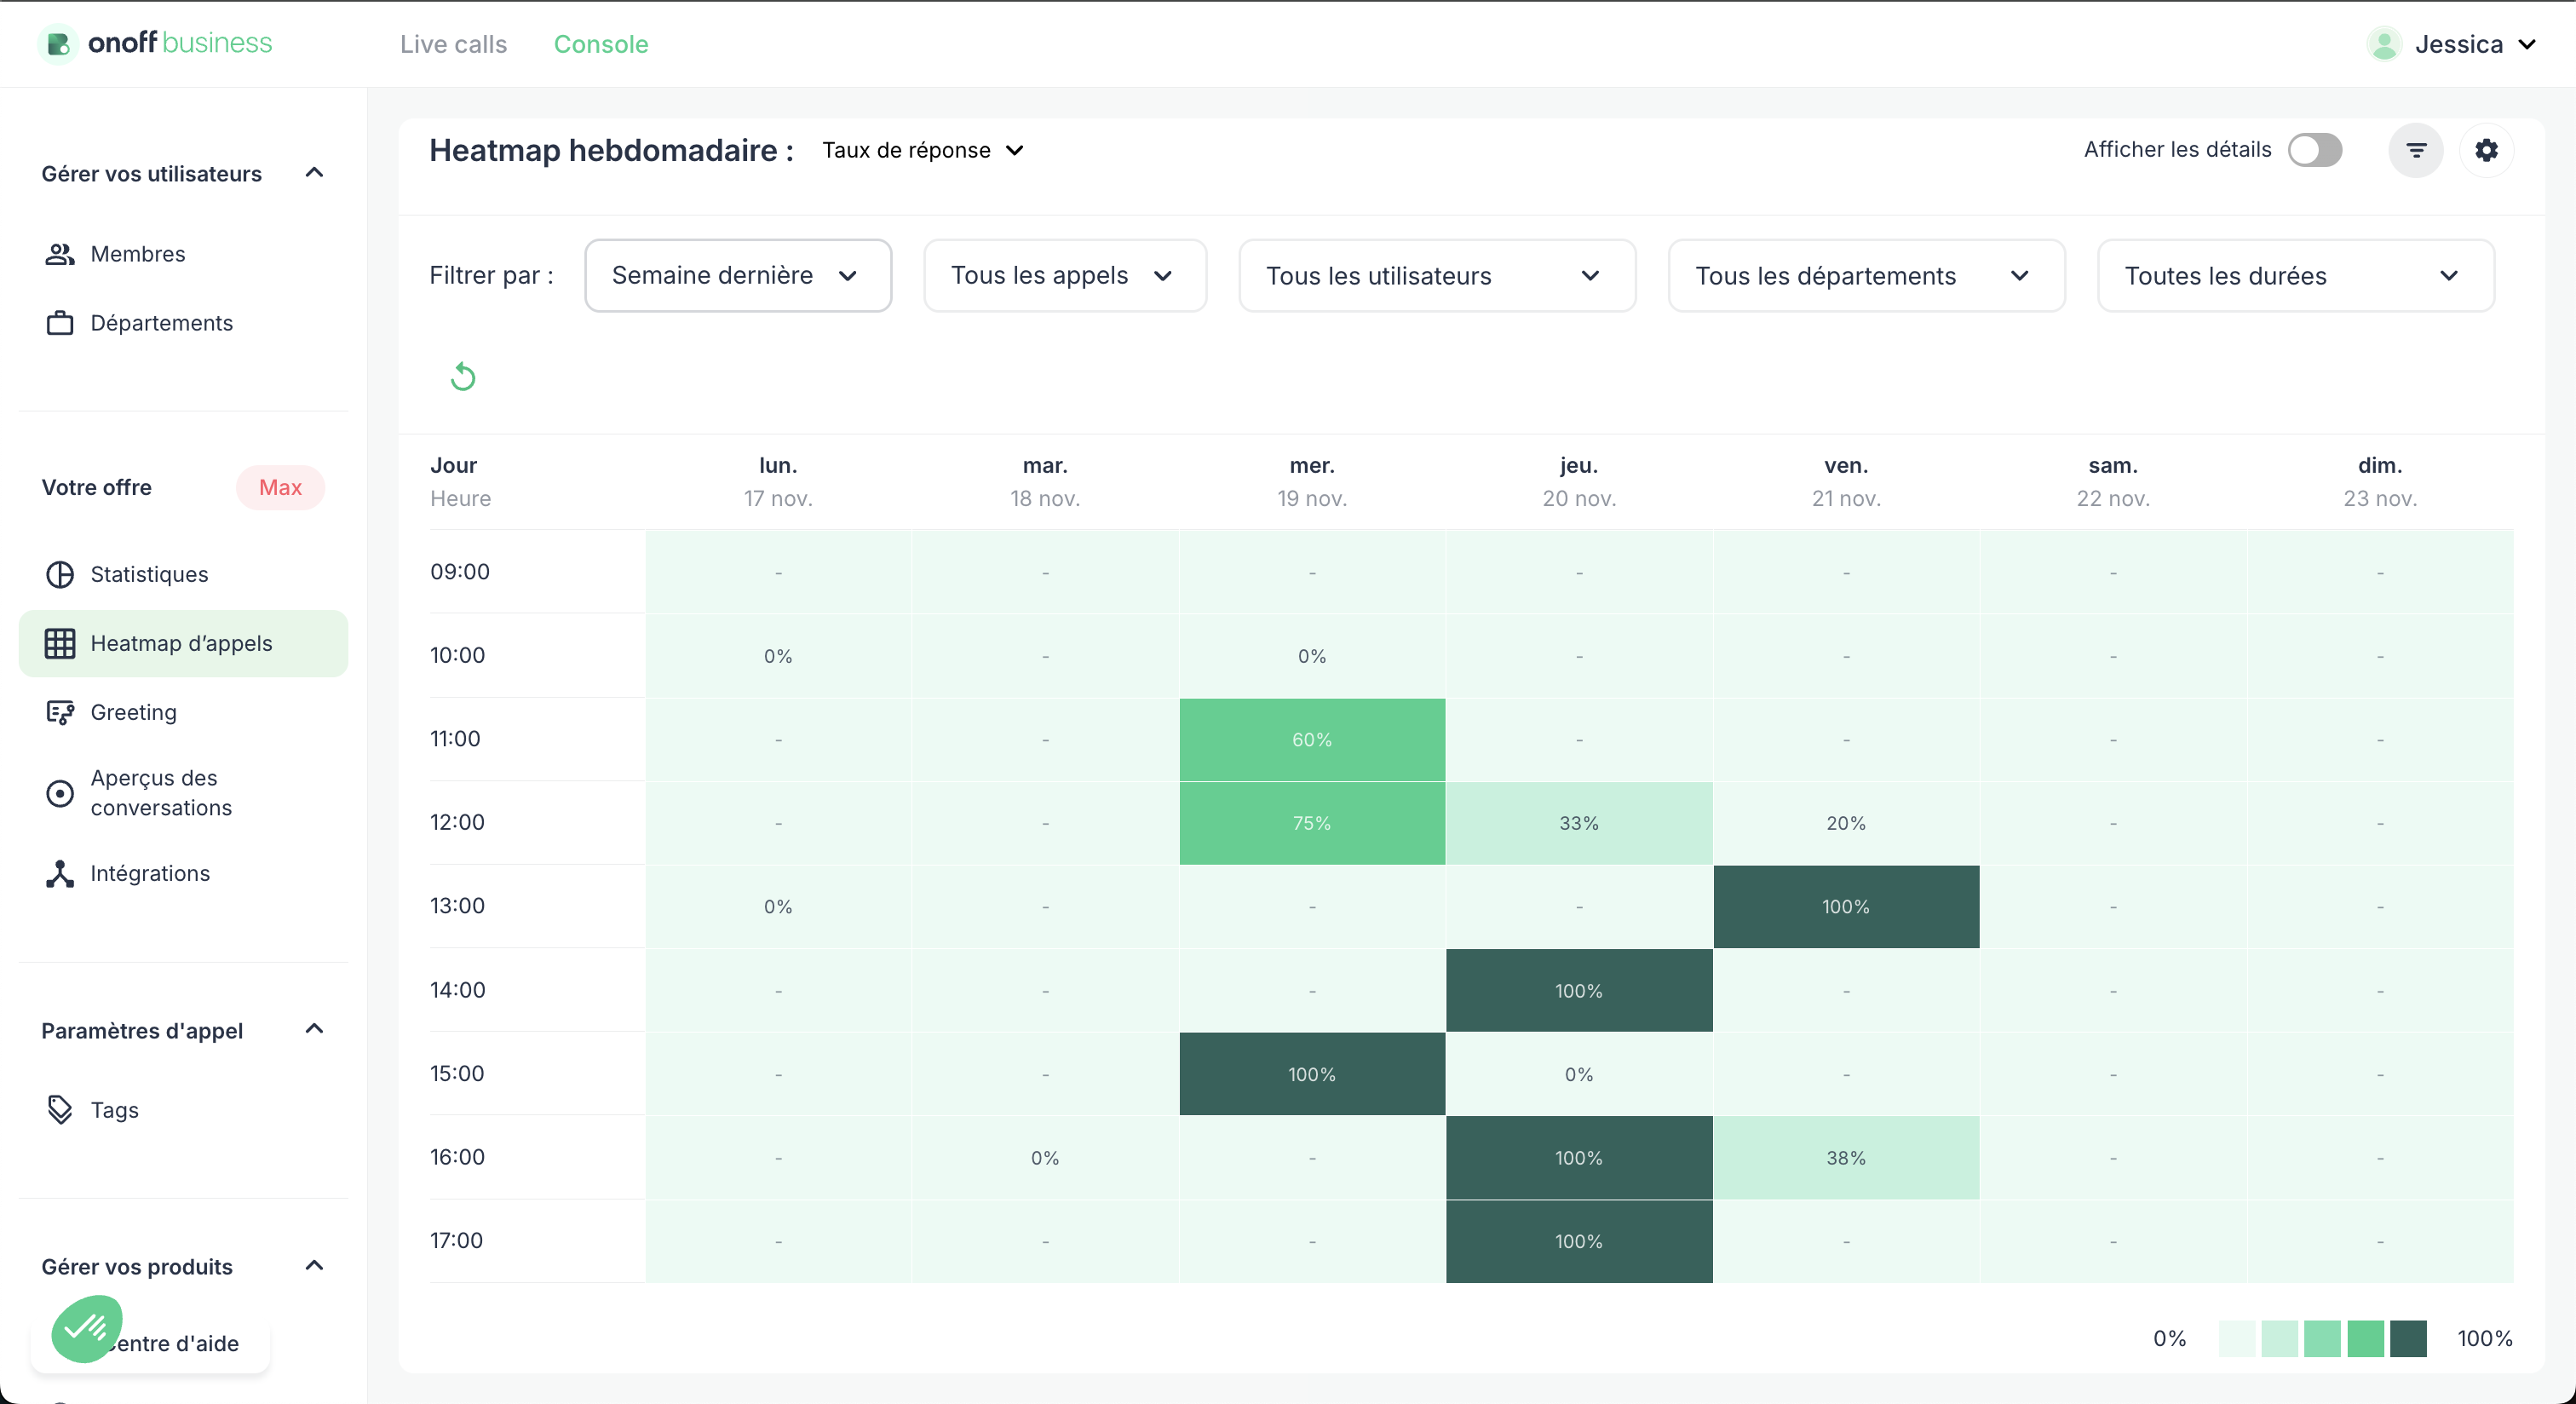Click the green double-check help bubble
Screen dimensions: 2576x1404
point(87,1328)
